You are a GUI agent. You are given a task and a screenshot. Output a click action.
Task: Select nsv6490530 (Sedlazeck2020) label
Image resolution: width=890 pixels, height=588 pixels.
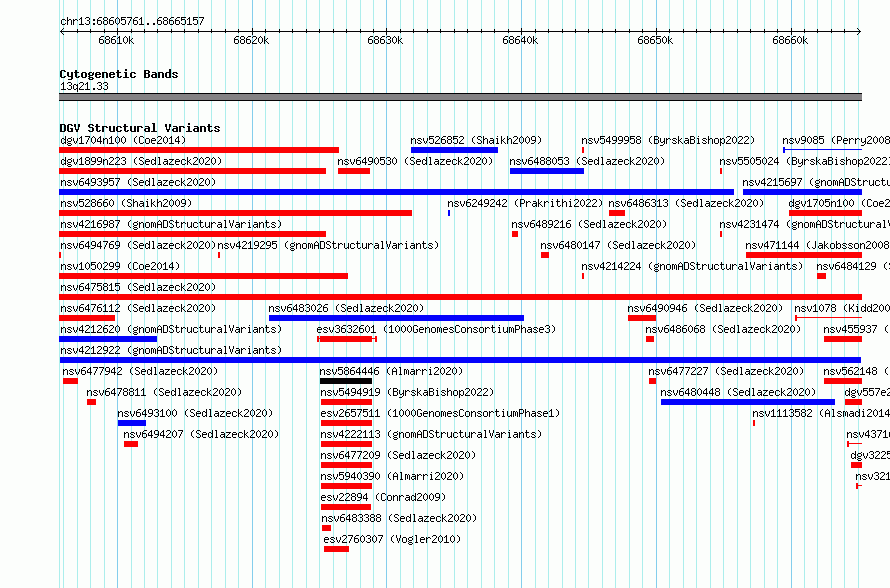click(415, 161)
